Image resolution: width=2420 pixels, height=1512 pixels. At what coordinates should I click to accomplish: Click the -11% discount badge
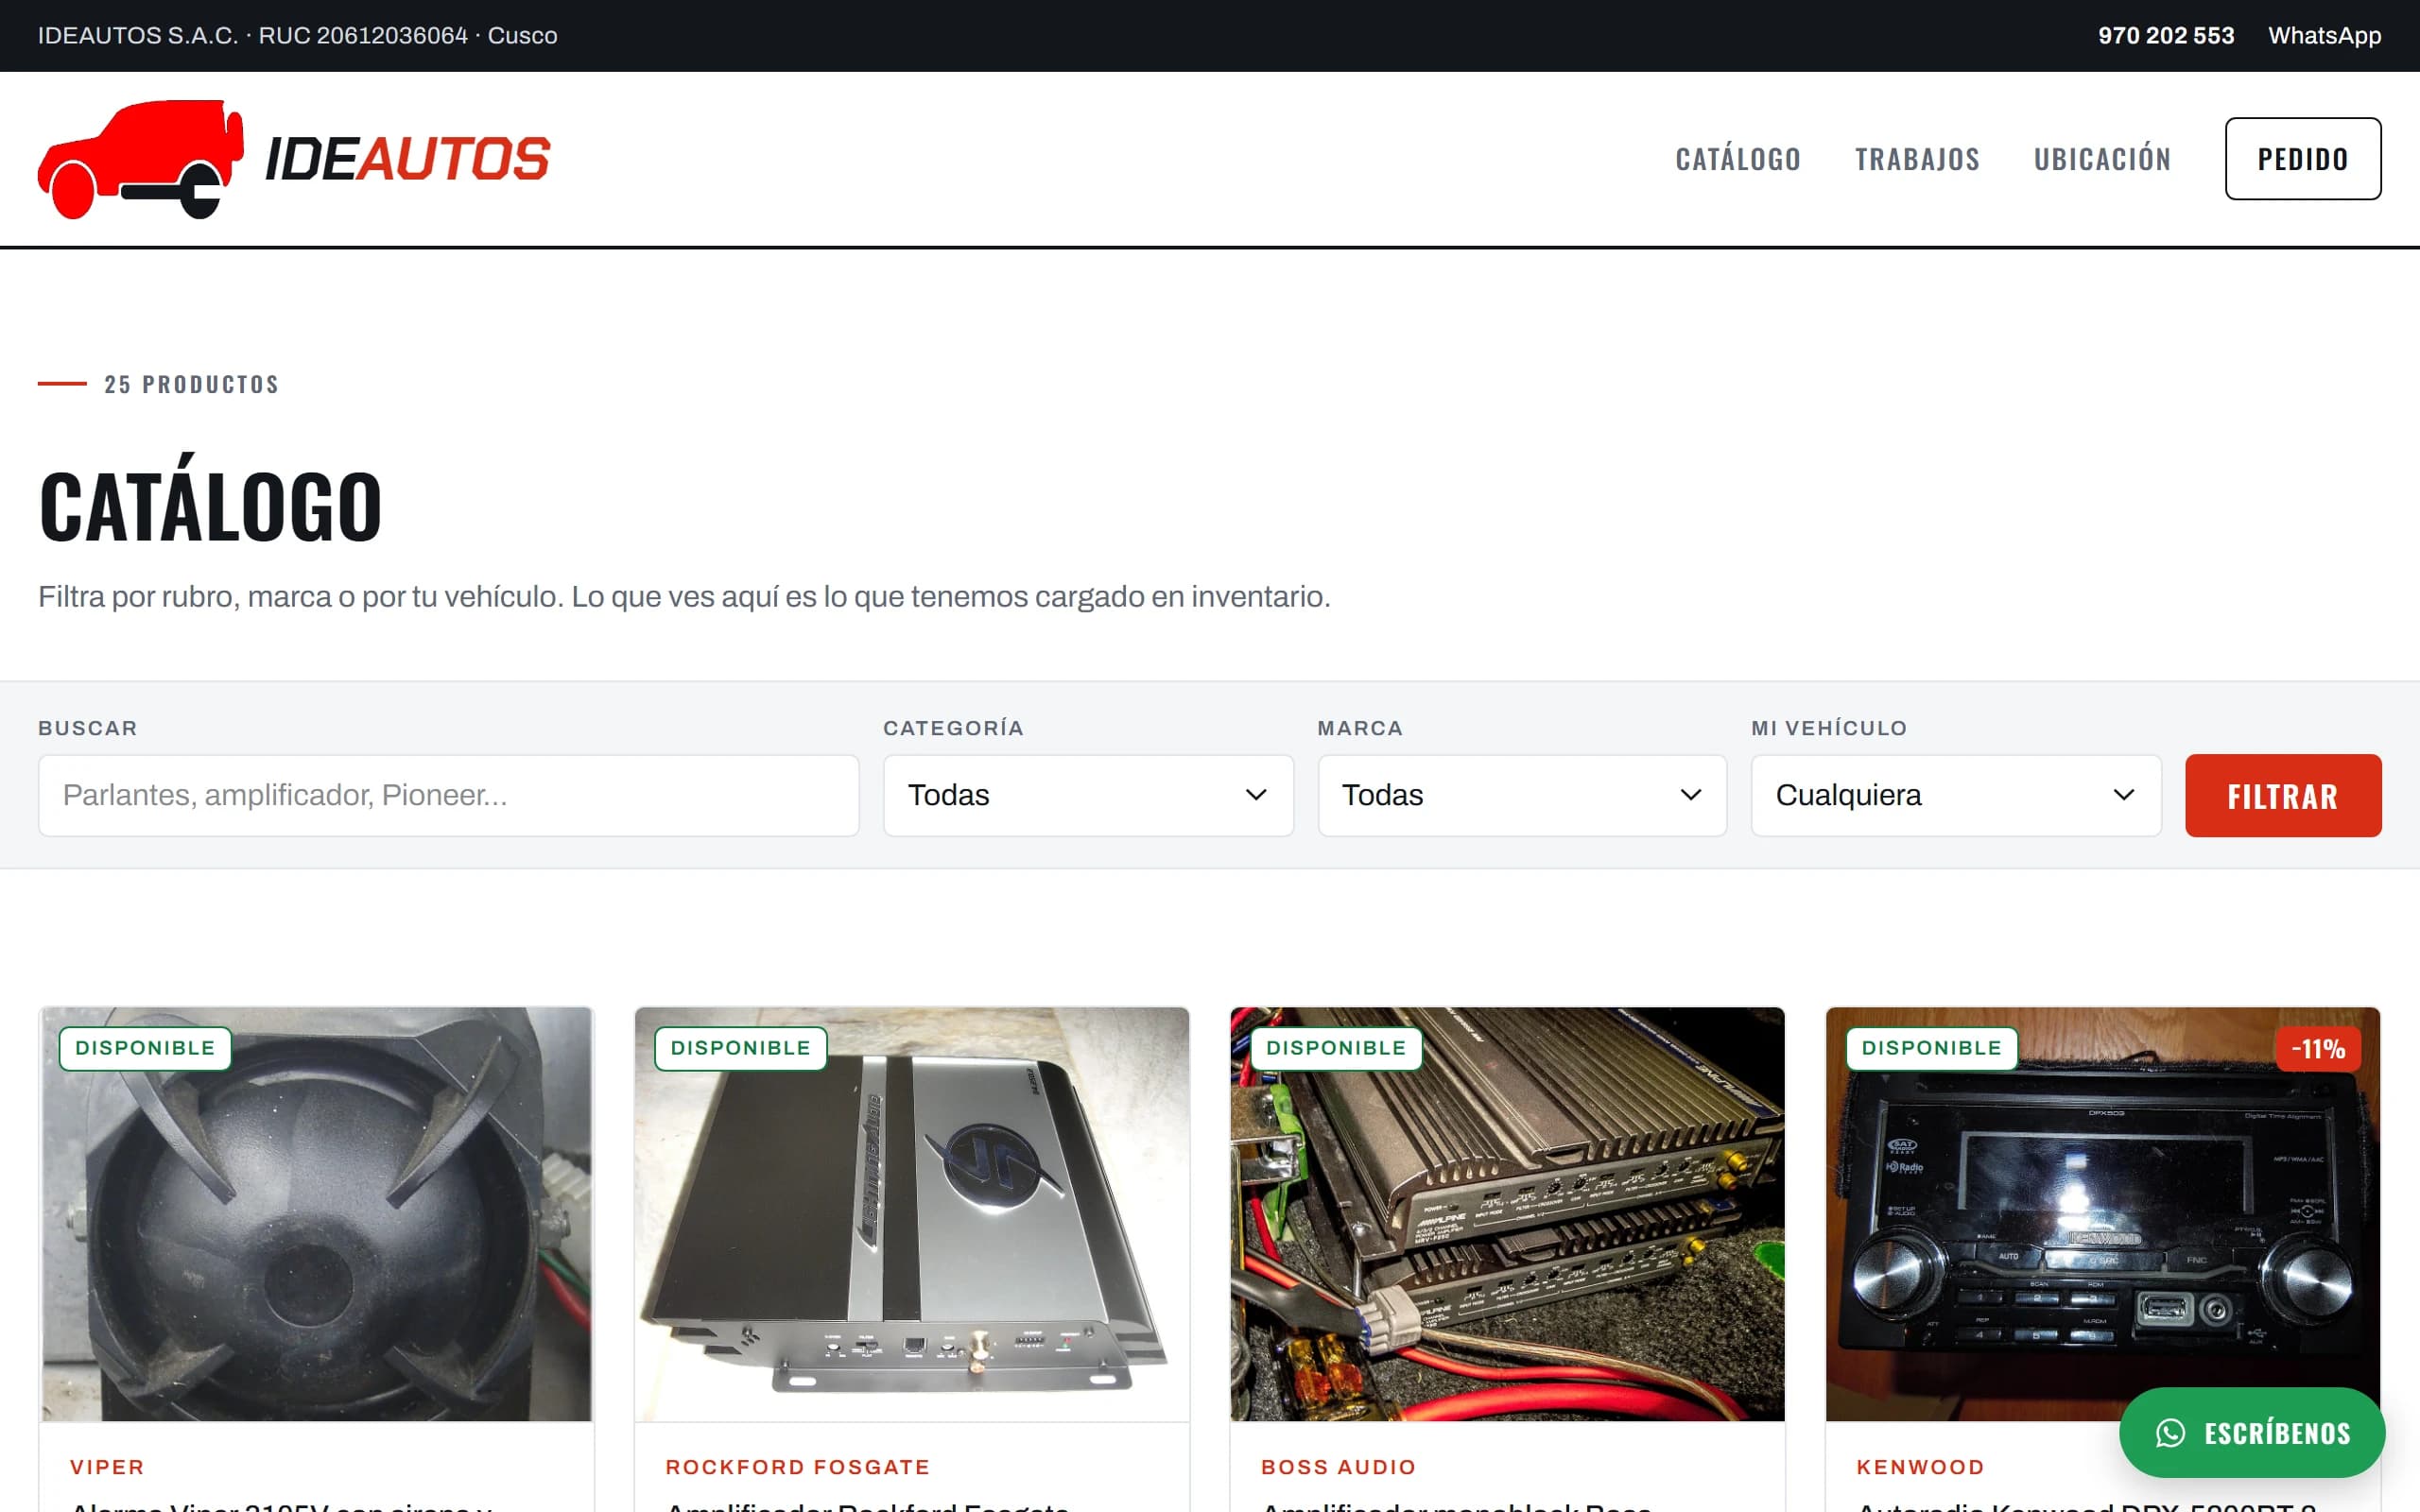[x=2318, y=1049]
